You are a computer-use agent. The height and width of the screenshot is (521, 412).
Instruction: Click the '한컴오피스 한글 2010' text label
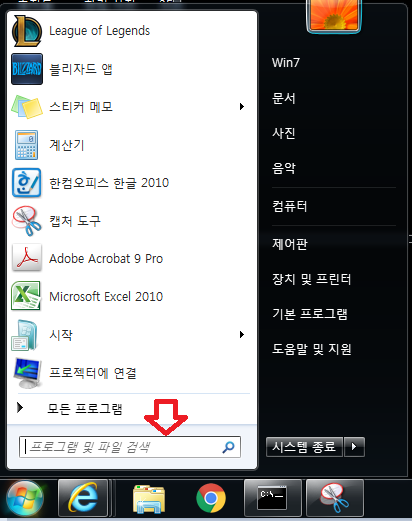109,183
